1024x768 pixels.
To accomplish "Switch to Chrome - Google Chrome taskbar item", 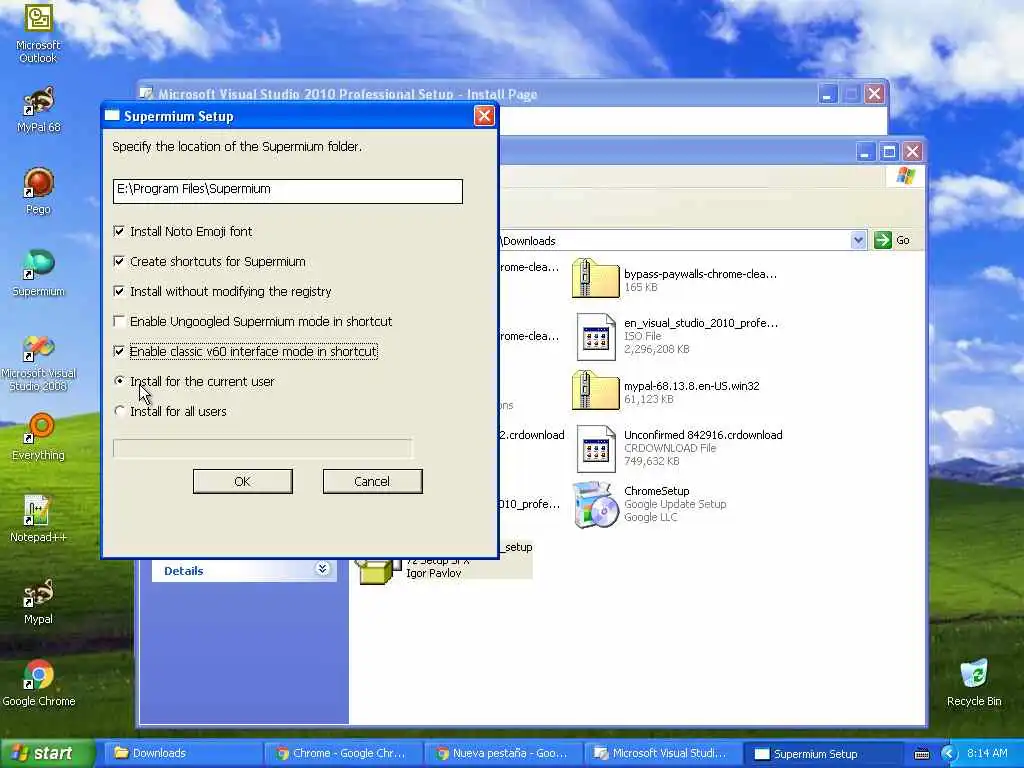I will click(344, 754).
